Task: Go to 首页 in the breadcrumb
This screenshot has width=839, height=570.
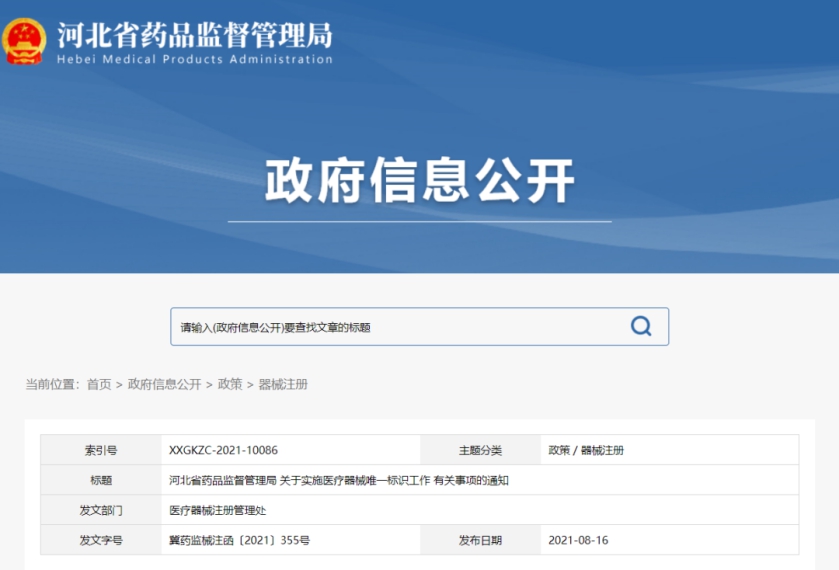Action: 99,384
